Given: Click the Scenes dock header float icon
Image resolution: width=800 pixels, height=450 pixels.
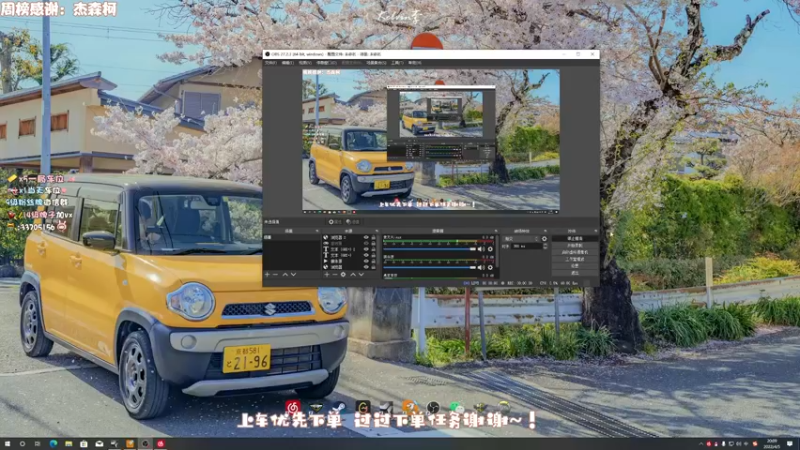Looking at the screenshot, I should (317, 231).
